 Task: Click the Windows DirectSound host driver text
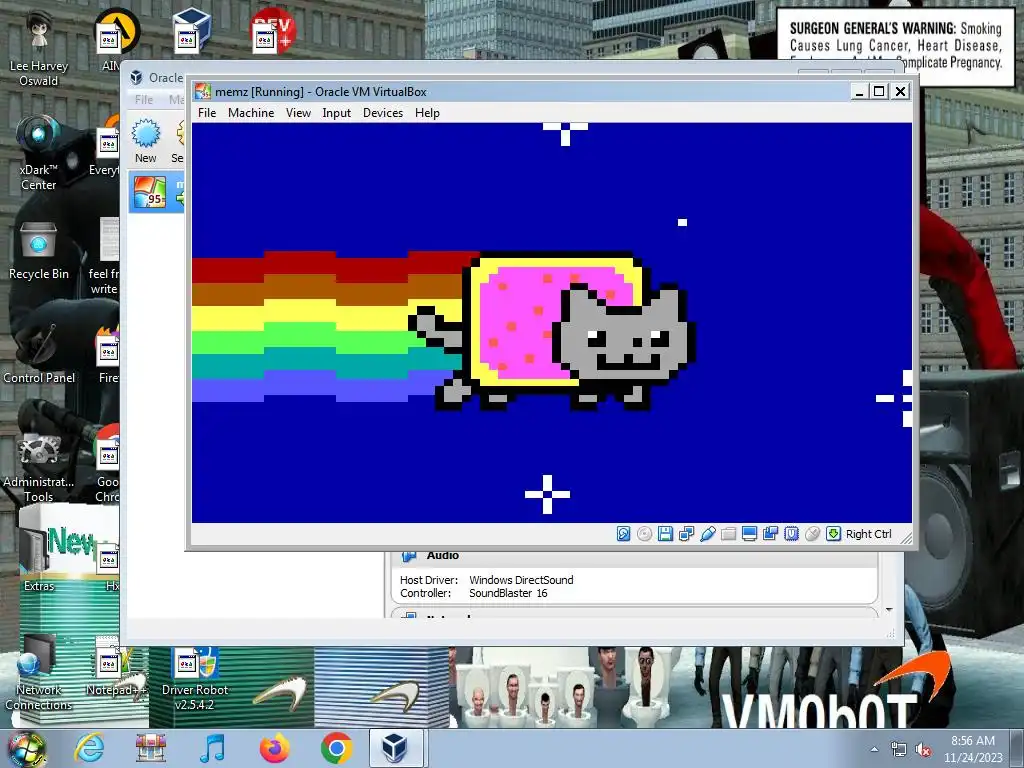(x=521, y=580)
